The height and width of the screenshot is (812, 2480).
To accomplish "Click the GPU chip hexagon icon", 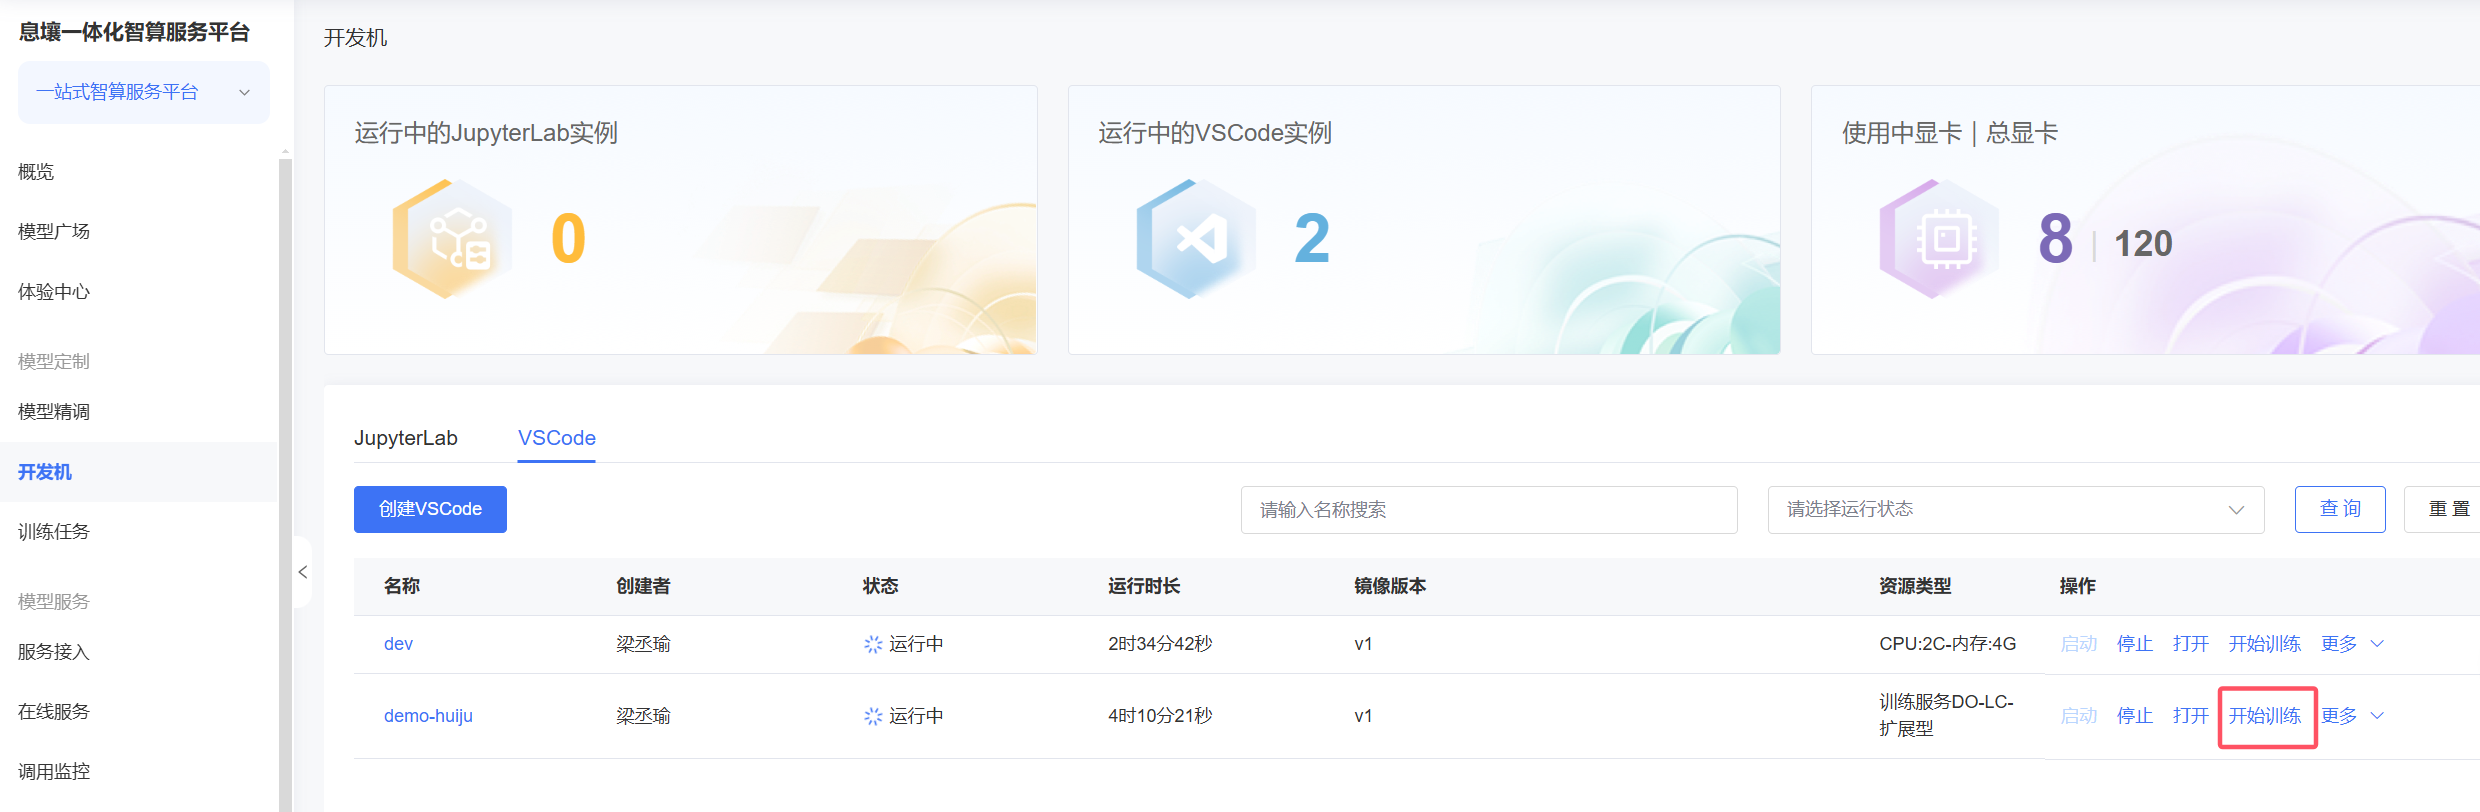I will click(1939, 239).
